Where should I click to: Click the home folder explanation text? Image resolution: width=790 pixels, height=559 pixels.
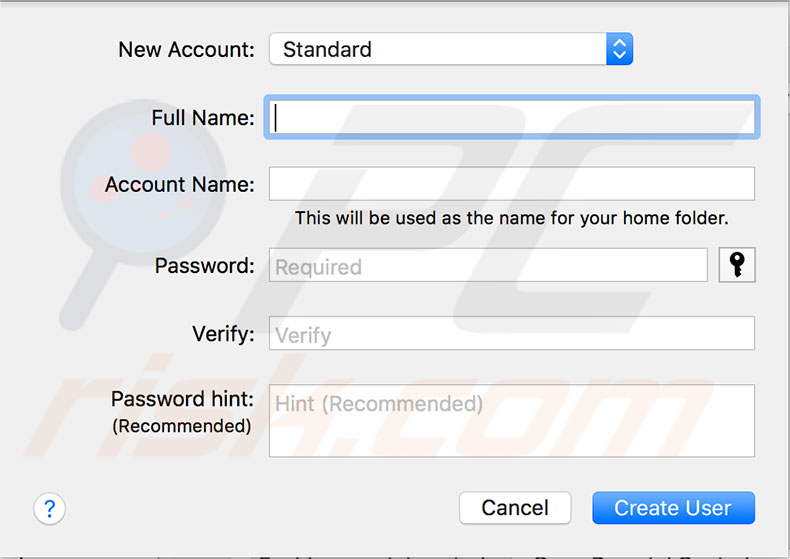511,217
